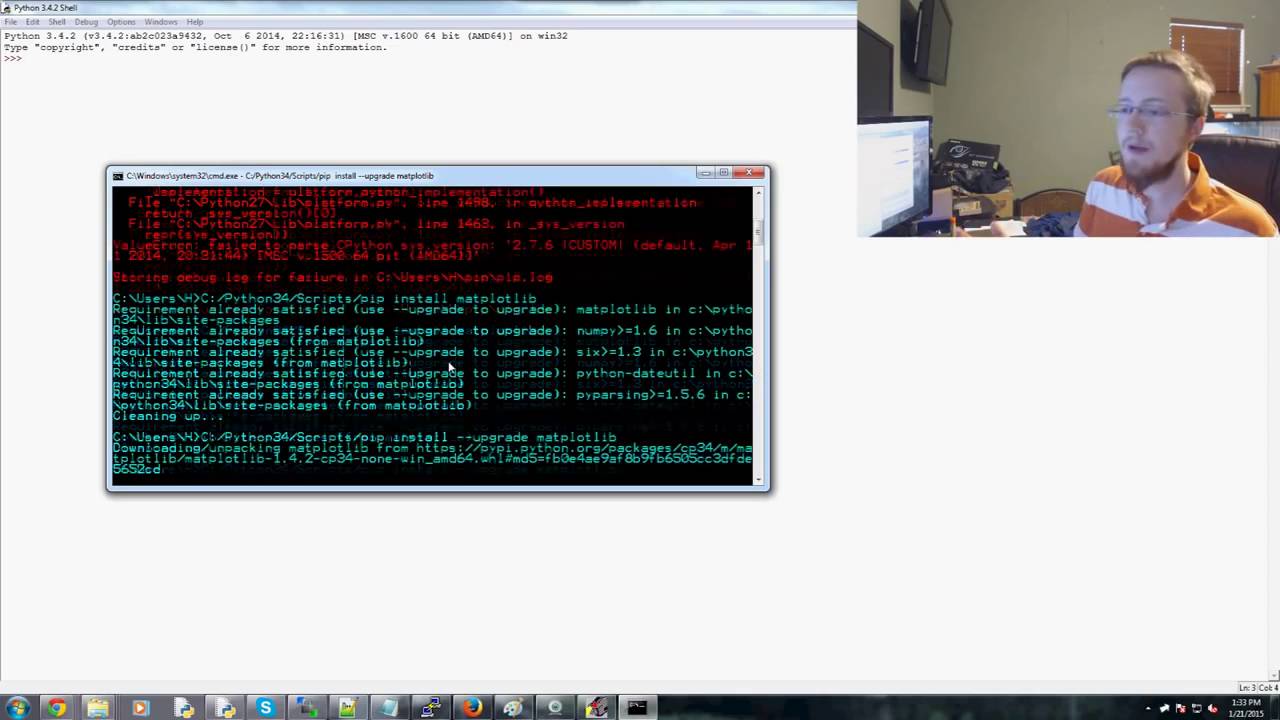Open the clock showing 1:33 PM
This screenshot has height=720, width=1280.
point(1246,708)
